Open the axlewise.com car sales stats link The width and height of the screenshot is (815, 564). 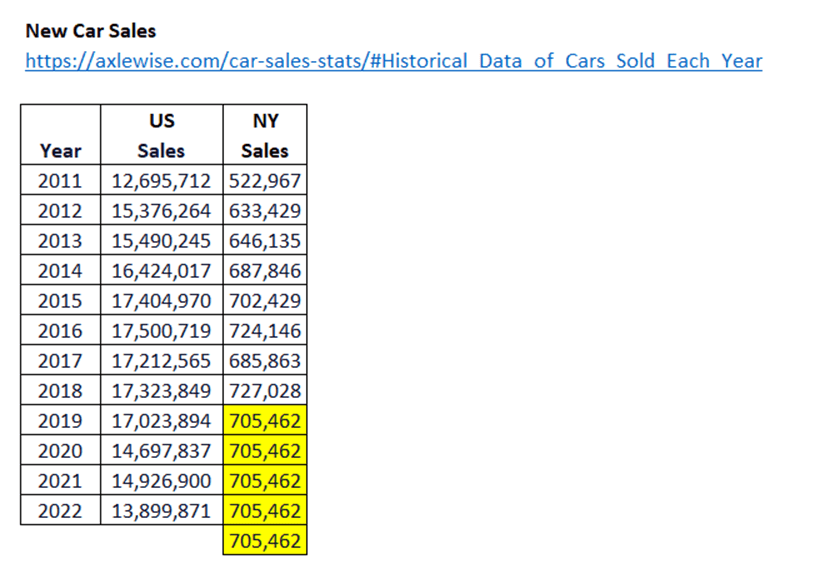[393, 61]
